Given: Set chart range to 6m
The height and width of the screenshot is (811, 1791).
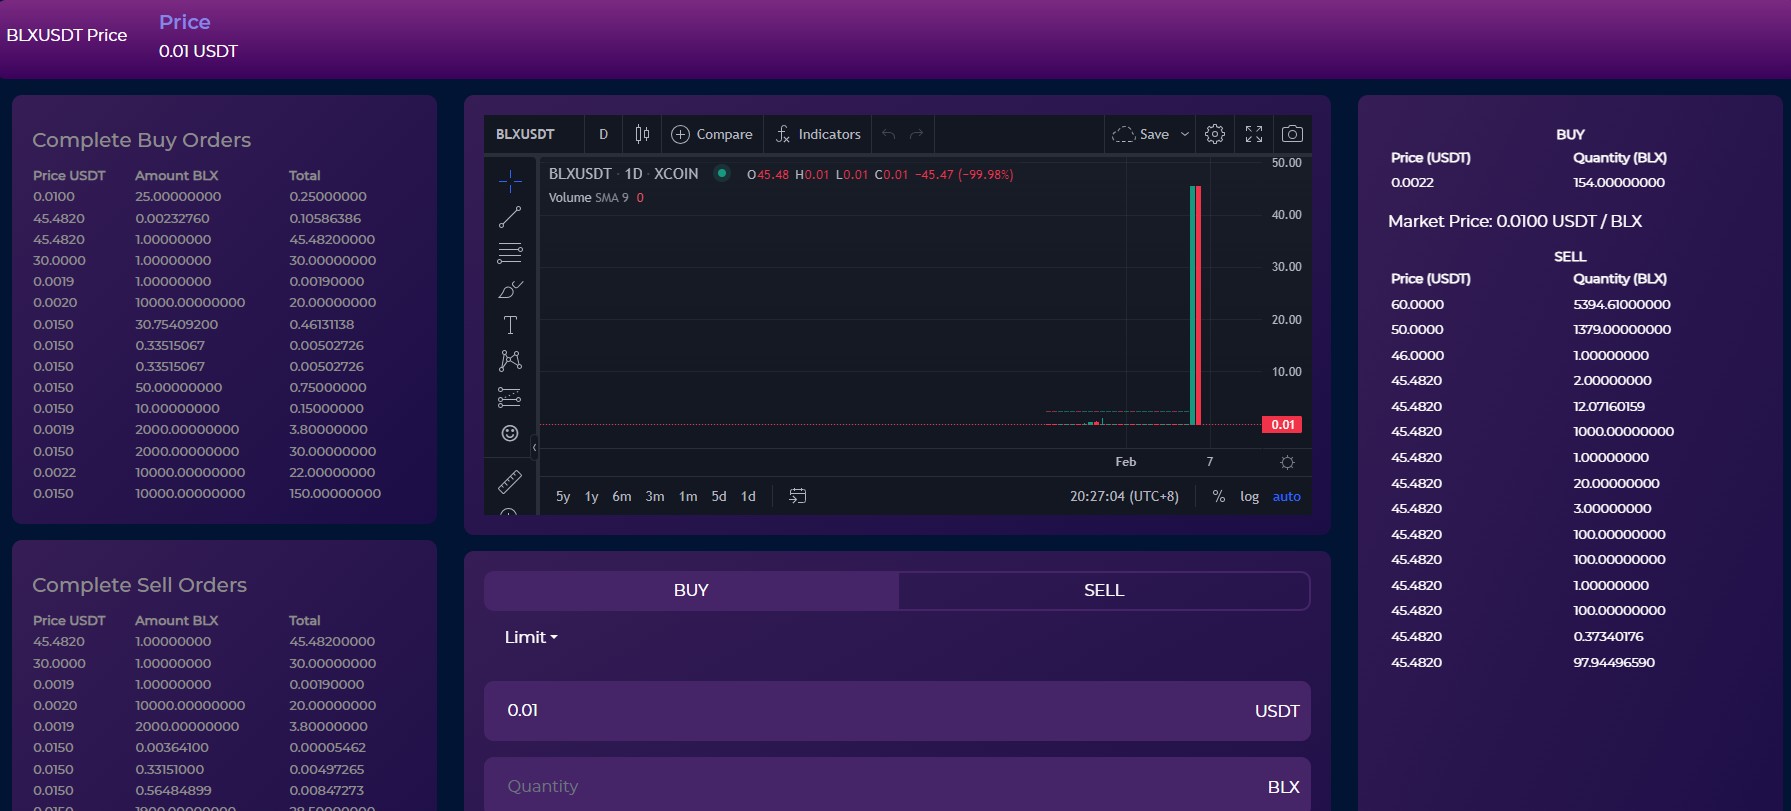Looking at the screenshot, I should 622,496.
